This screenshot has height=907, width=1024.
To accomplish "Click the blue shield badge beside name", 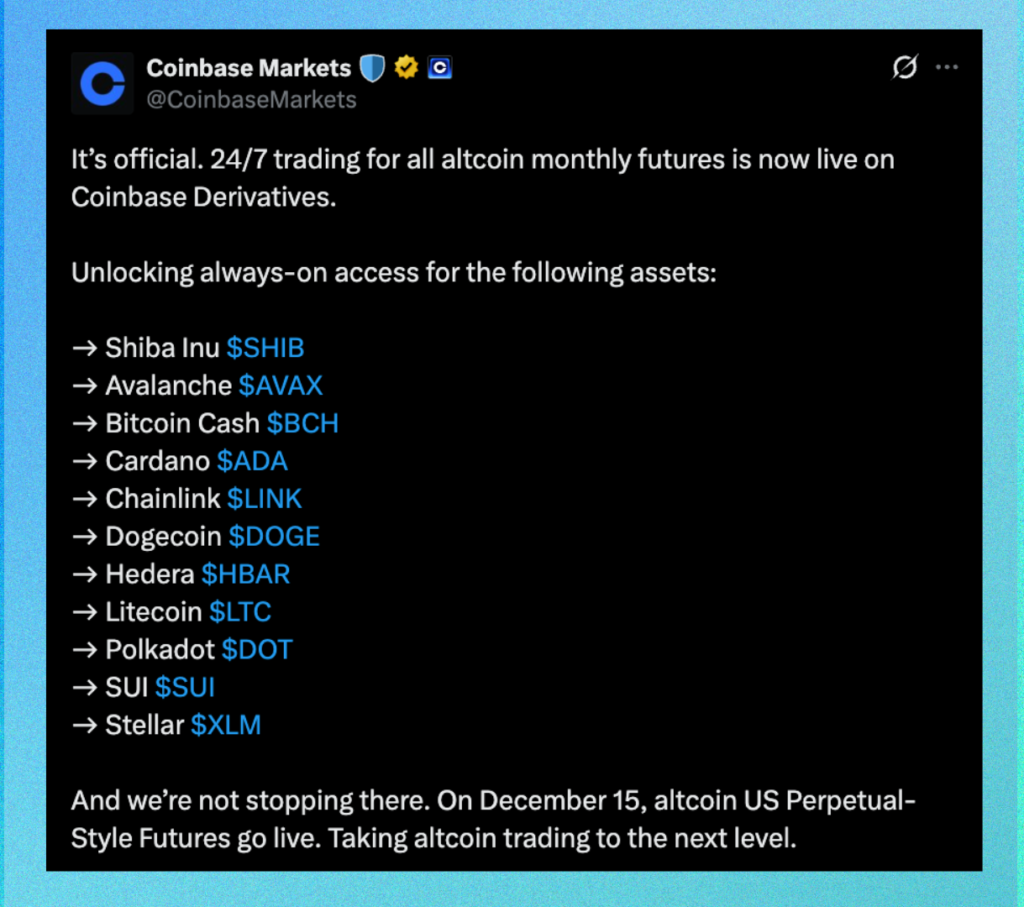I will coord(372,68).
